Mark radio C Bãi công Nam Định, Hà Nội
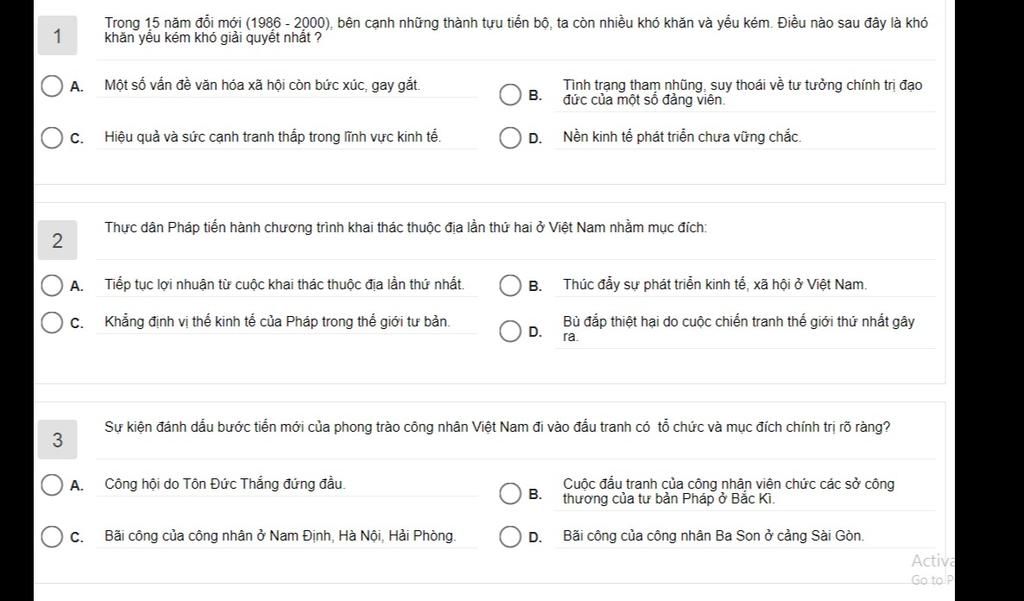This screenshot has width=1024, height=601. (52, 537)
